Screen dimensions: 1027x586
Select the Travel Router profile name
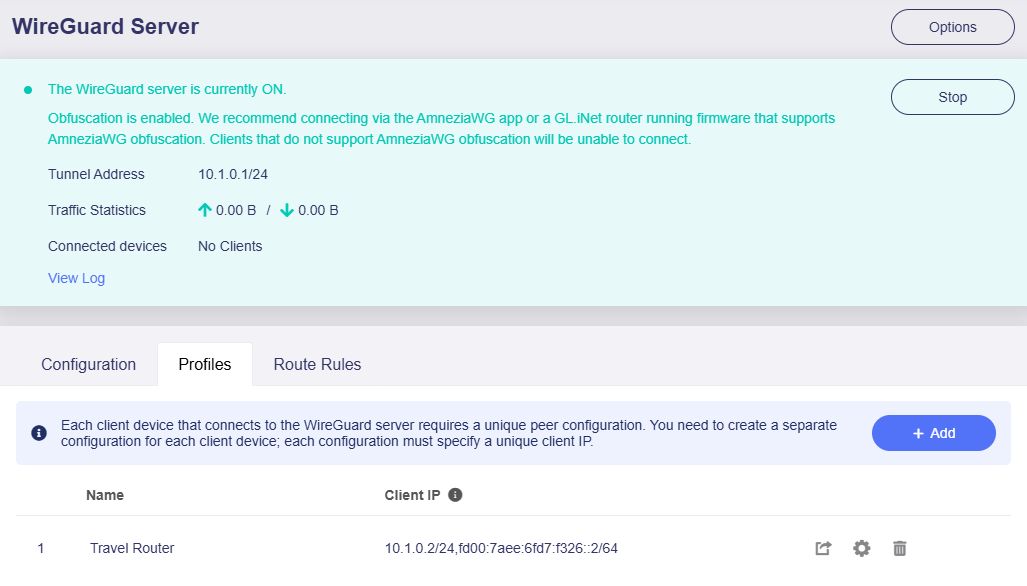[132, 548]
